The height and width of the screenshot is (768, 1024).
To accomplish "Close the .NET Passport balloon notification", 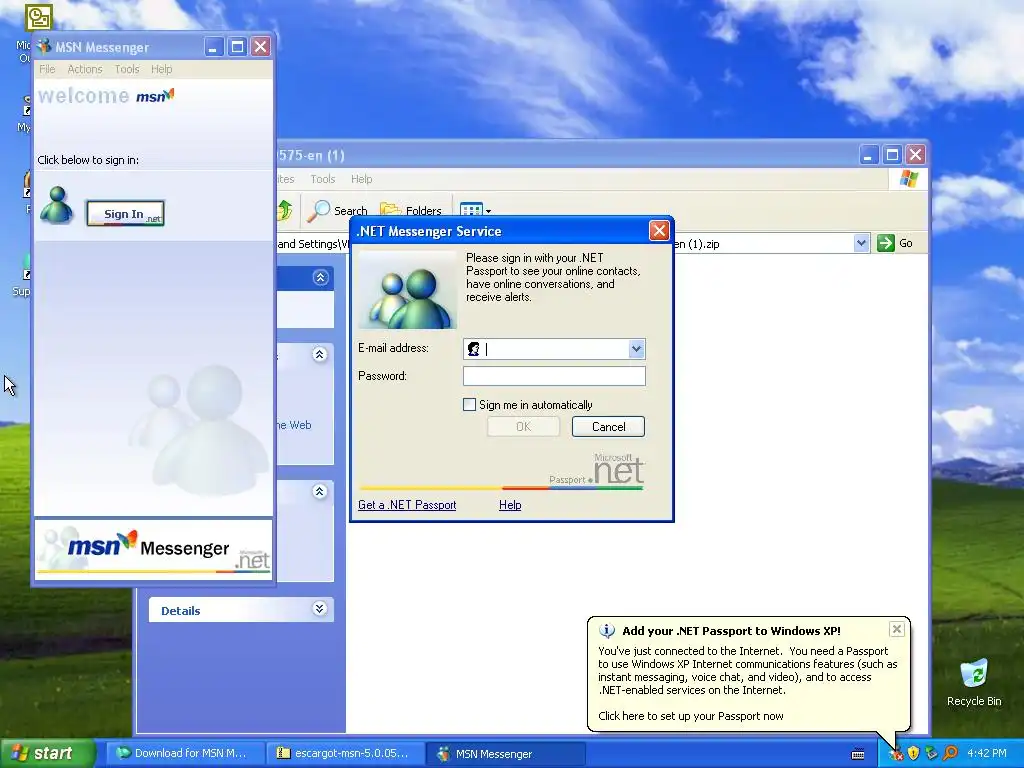I will point(897,629).
